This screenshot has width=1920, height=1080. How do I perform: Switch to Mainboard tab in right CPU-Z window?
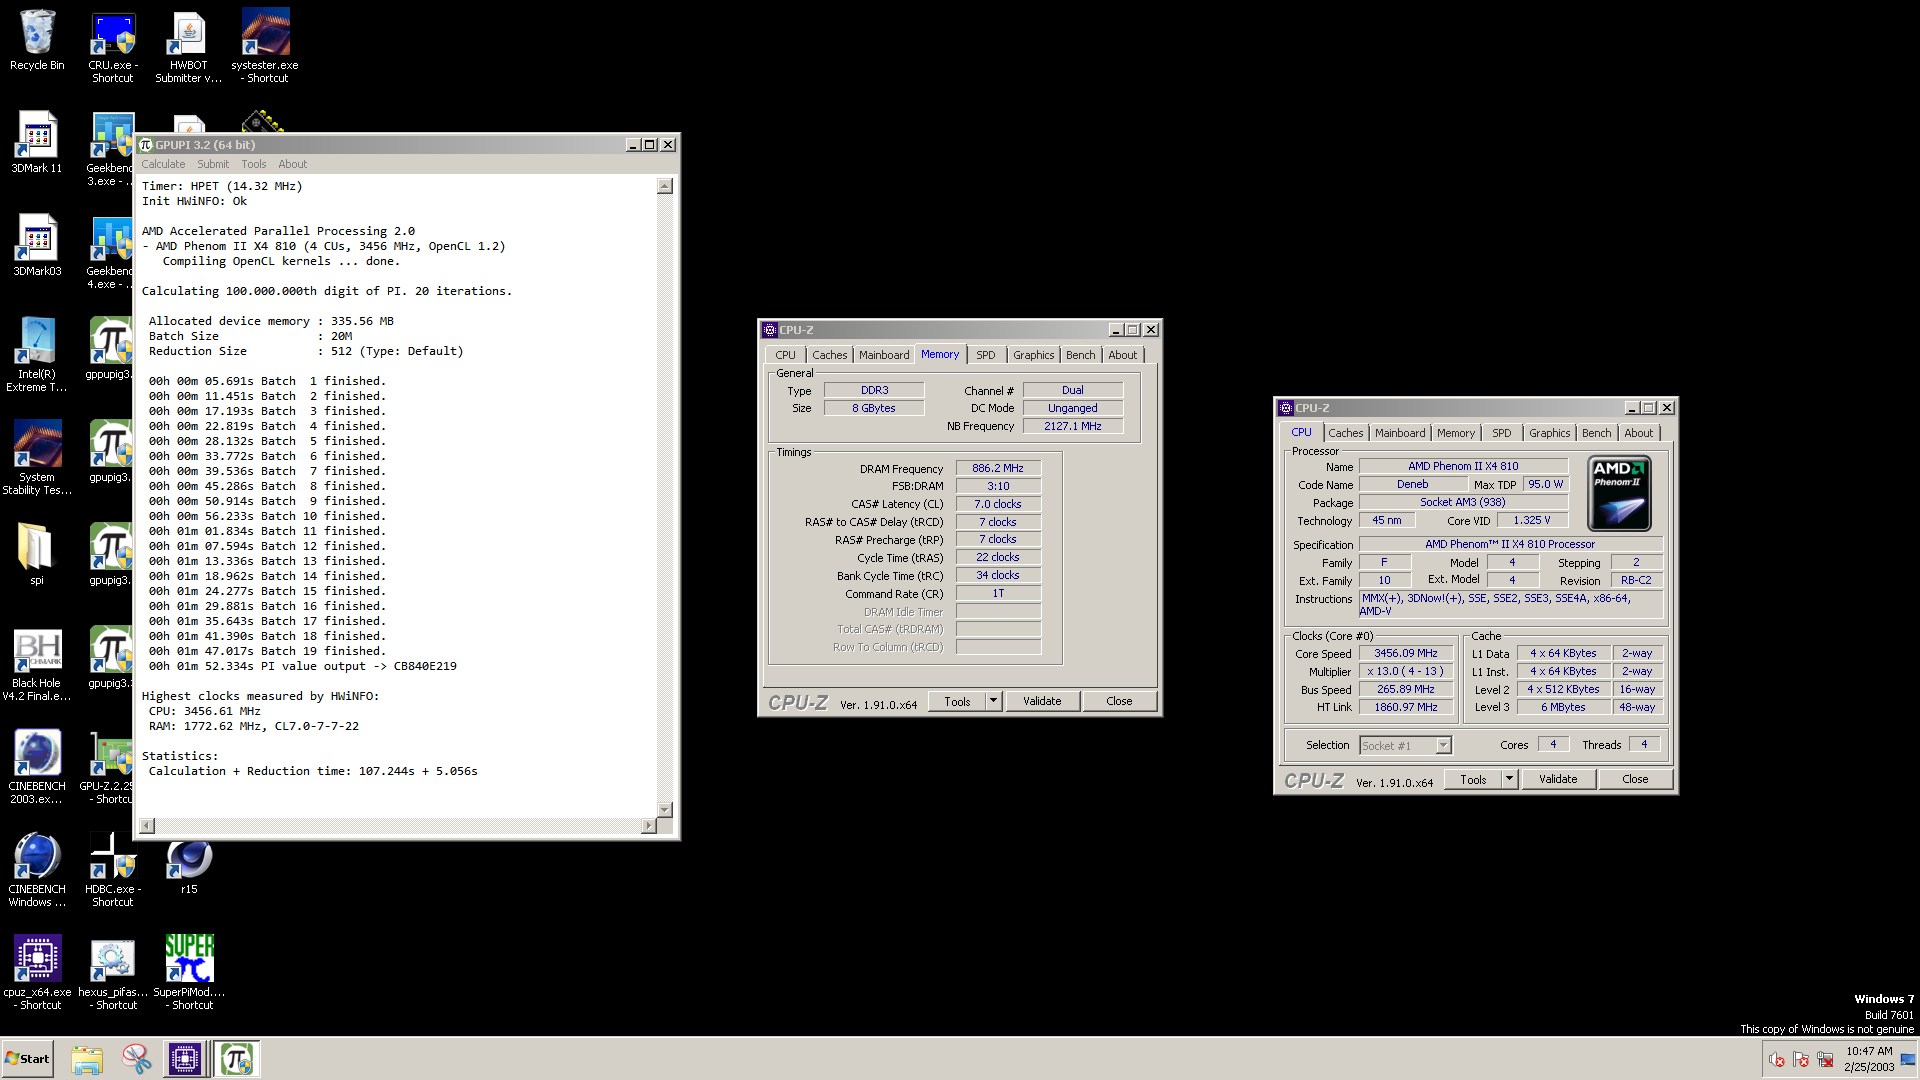(x=1400, y=433)
